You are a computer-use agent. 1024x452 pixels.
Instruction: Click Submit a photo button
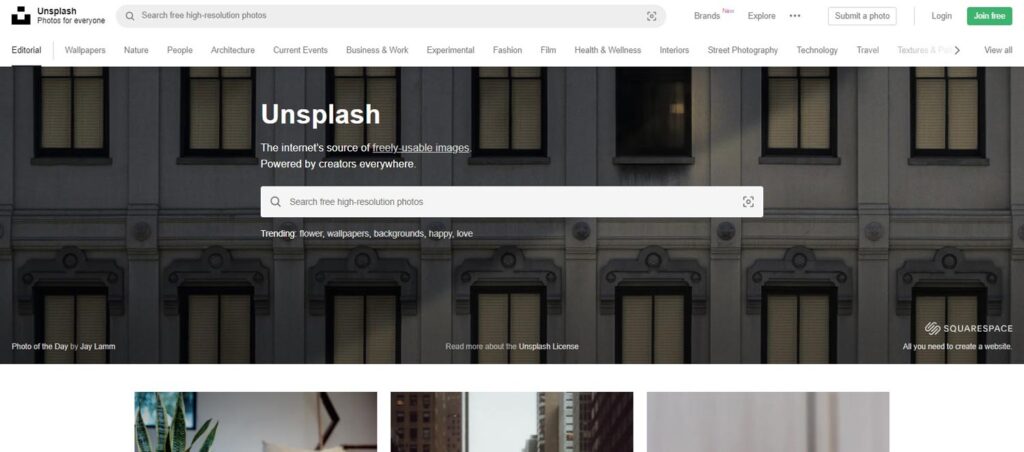point(862,16)
